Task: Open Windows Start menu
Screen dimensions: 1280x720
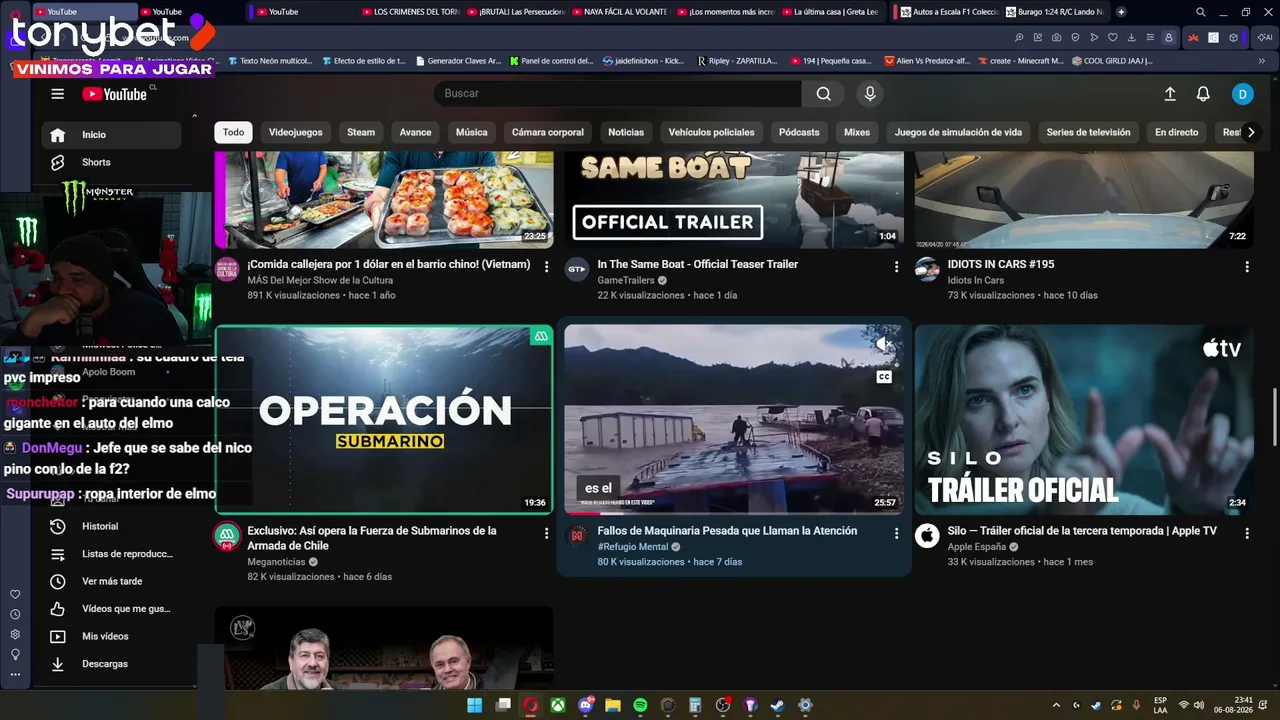Action: tap(475, 705)
